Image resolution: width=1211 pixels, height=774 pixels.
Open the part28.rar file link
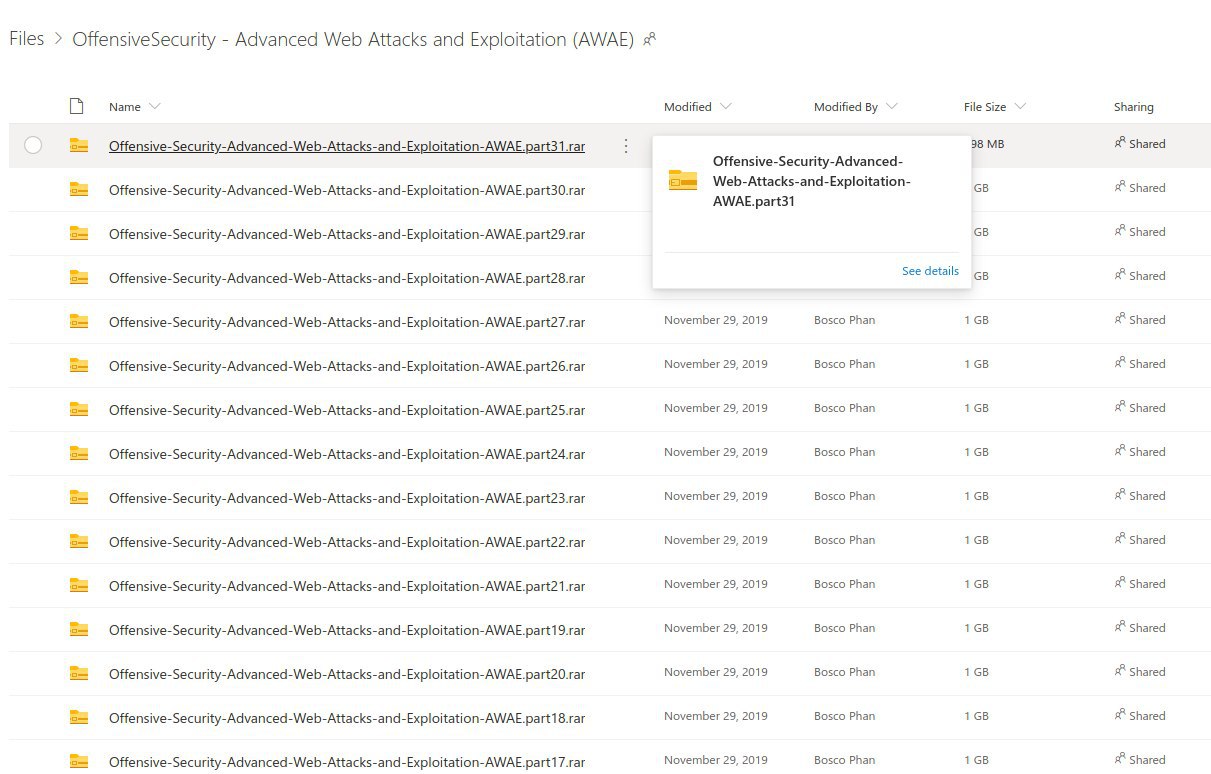point(347,278)
